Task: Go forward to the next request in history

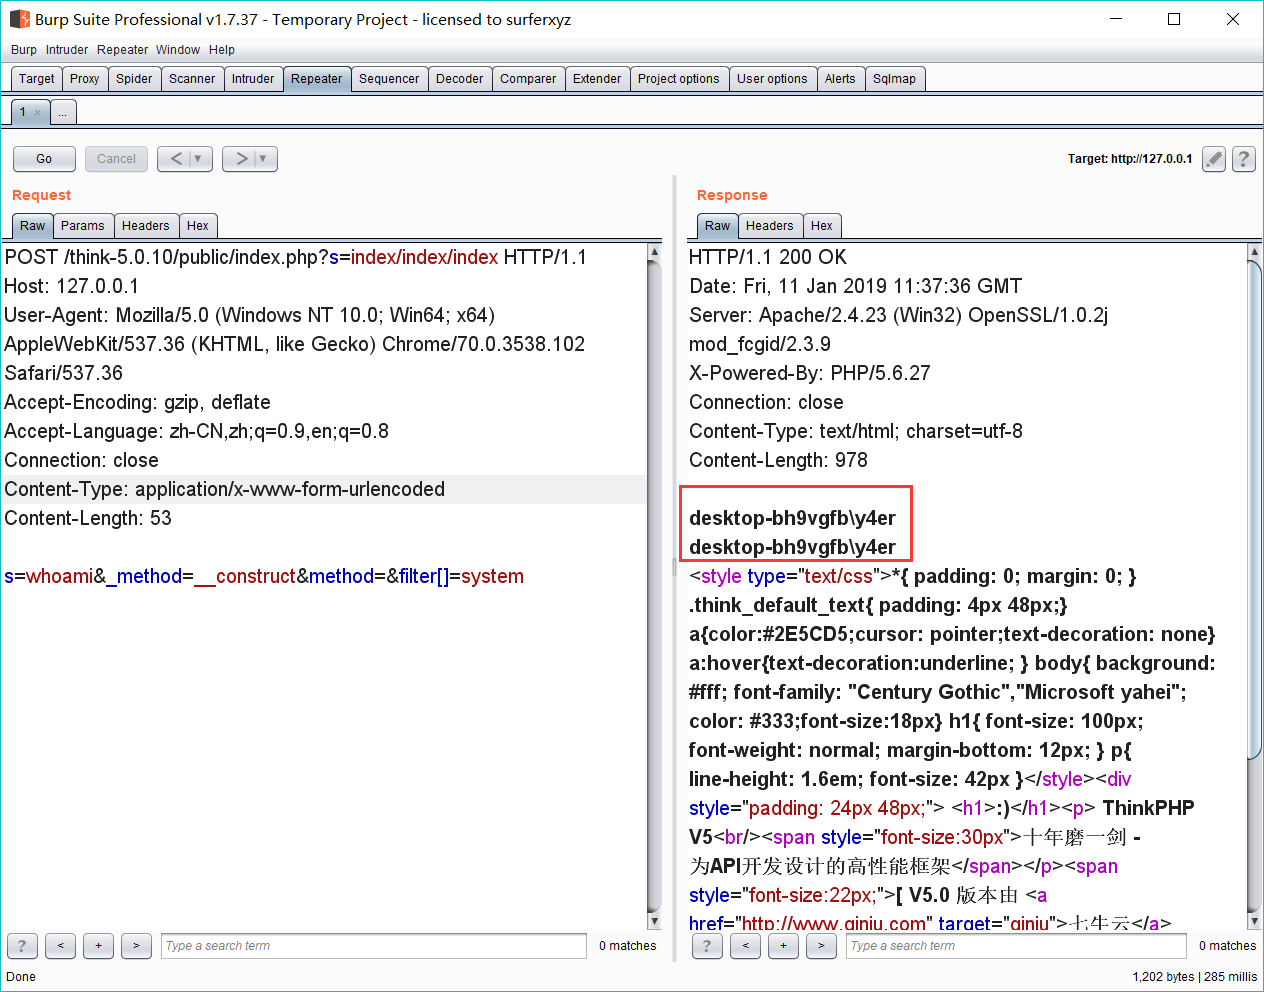Action: pos(241,159)
